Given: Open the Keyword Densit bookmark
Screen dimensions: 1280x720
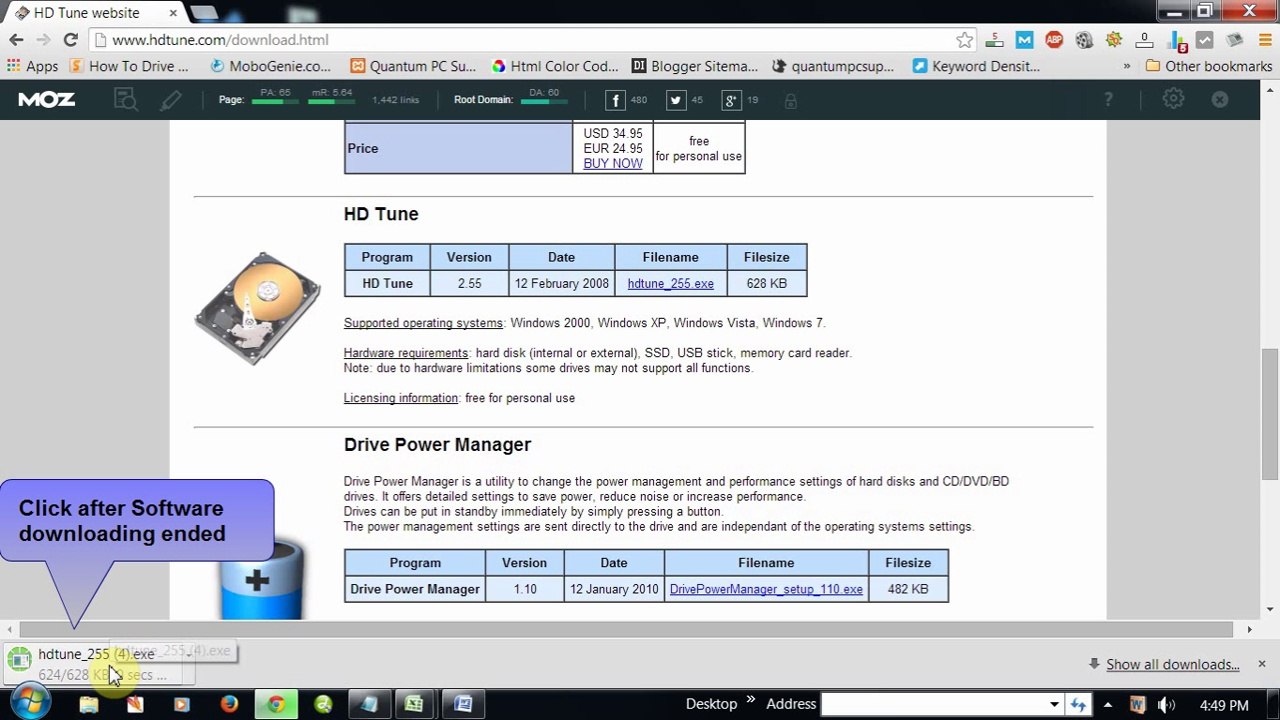Looking at the screenshot, I should 976,66.
